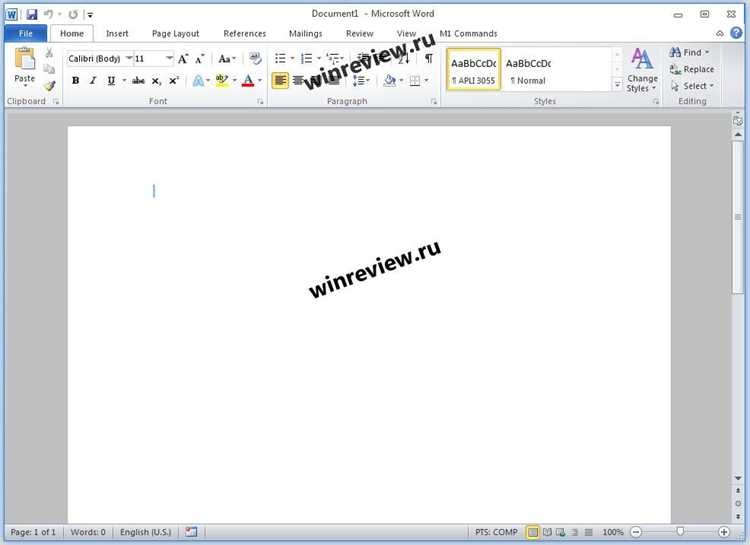Shrink font size with the small A

point(200,59)
